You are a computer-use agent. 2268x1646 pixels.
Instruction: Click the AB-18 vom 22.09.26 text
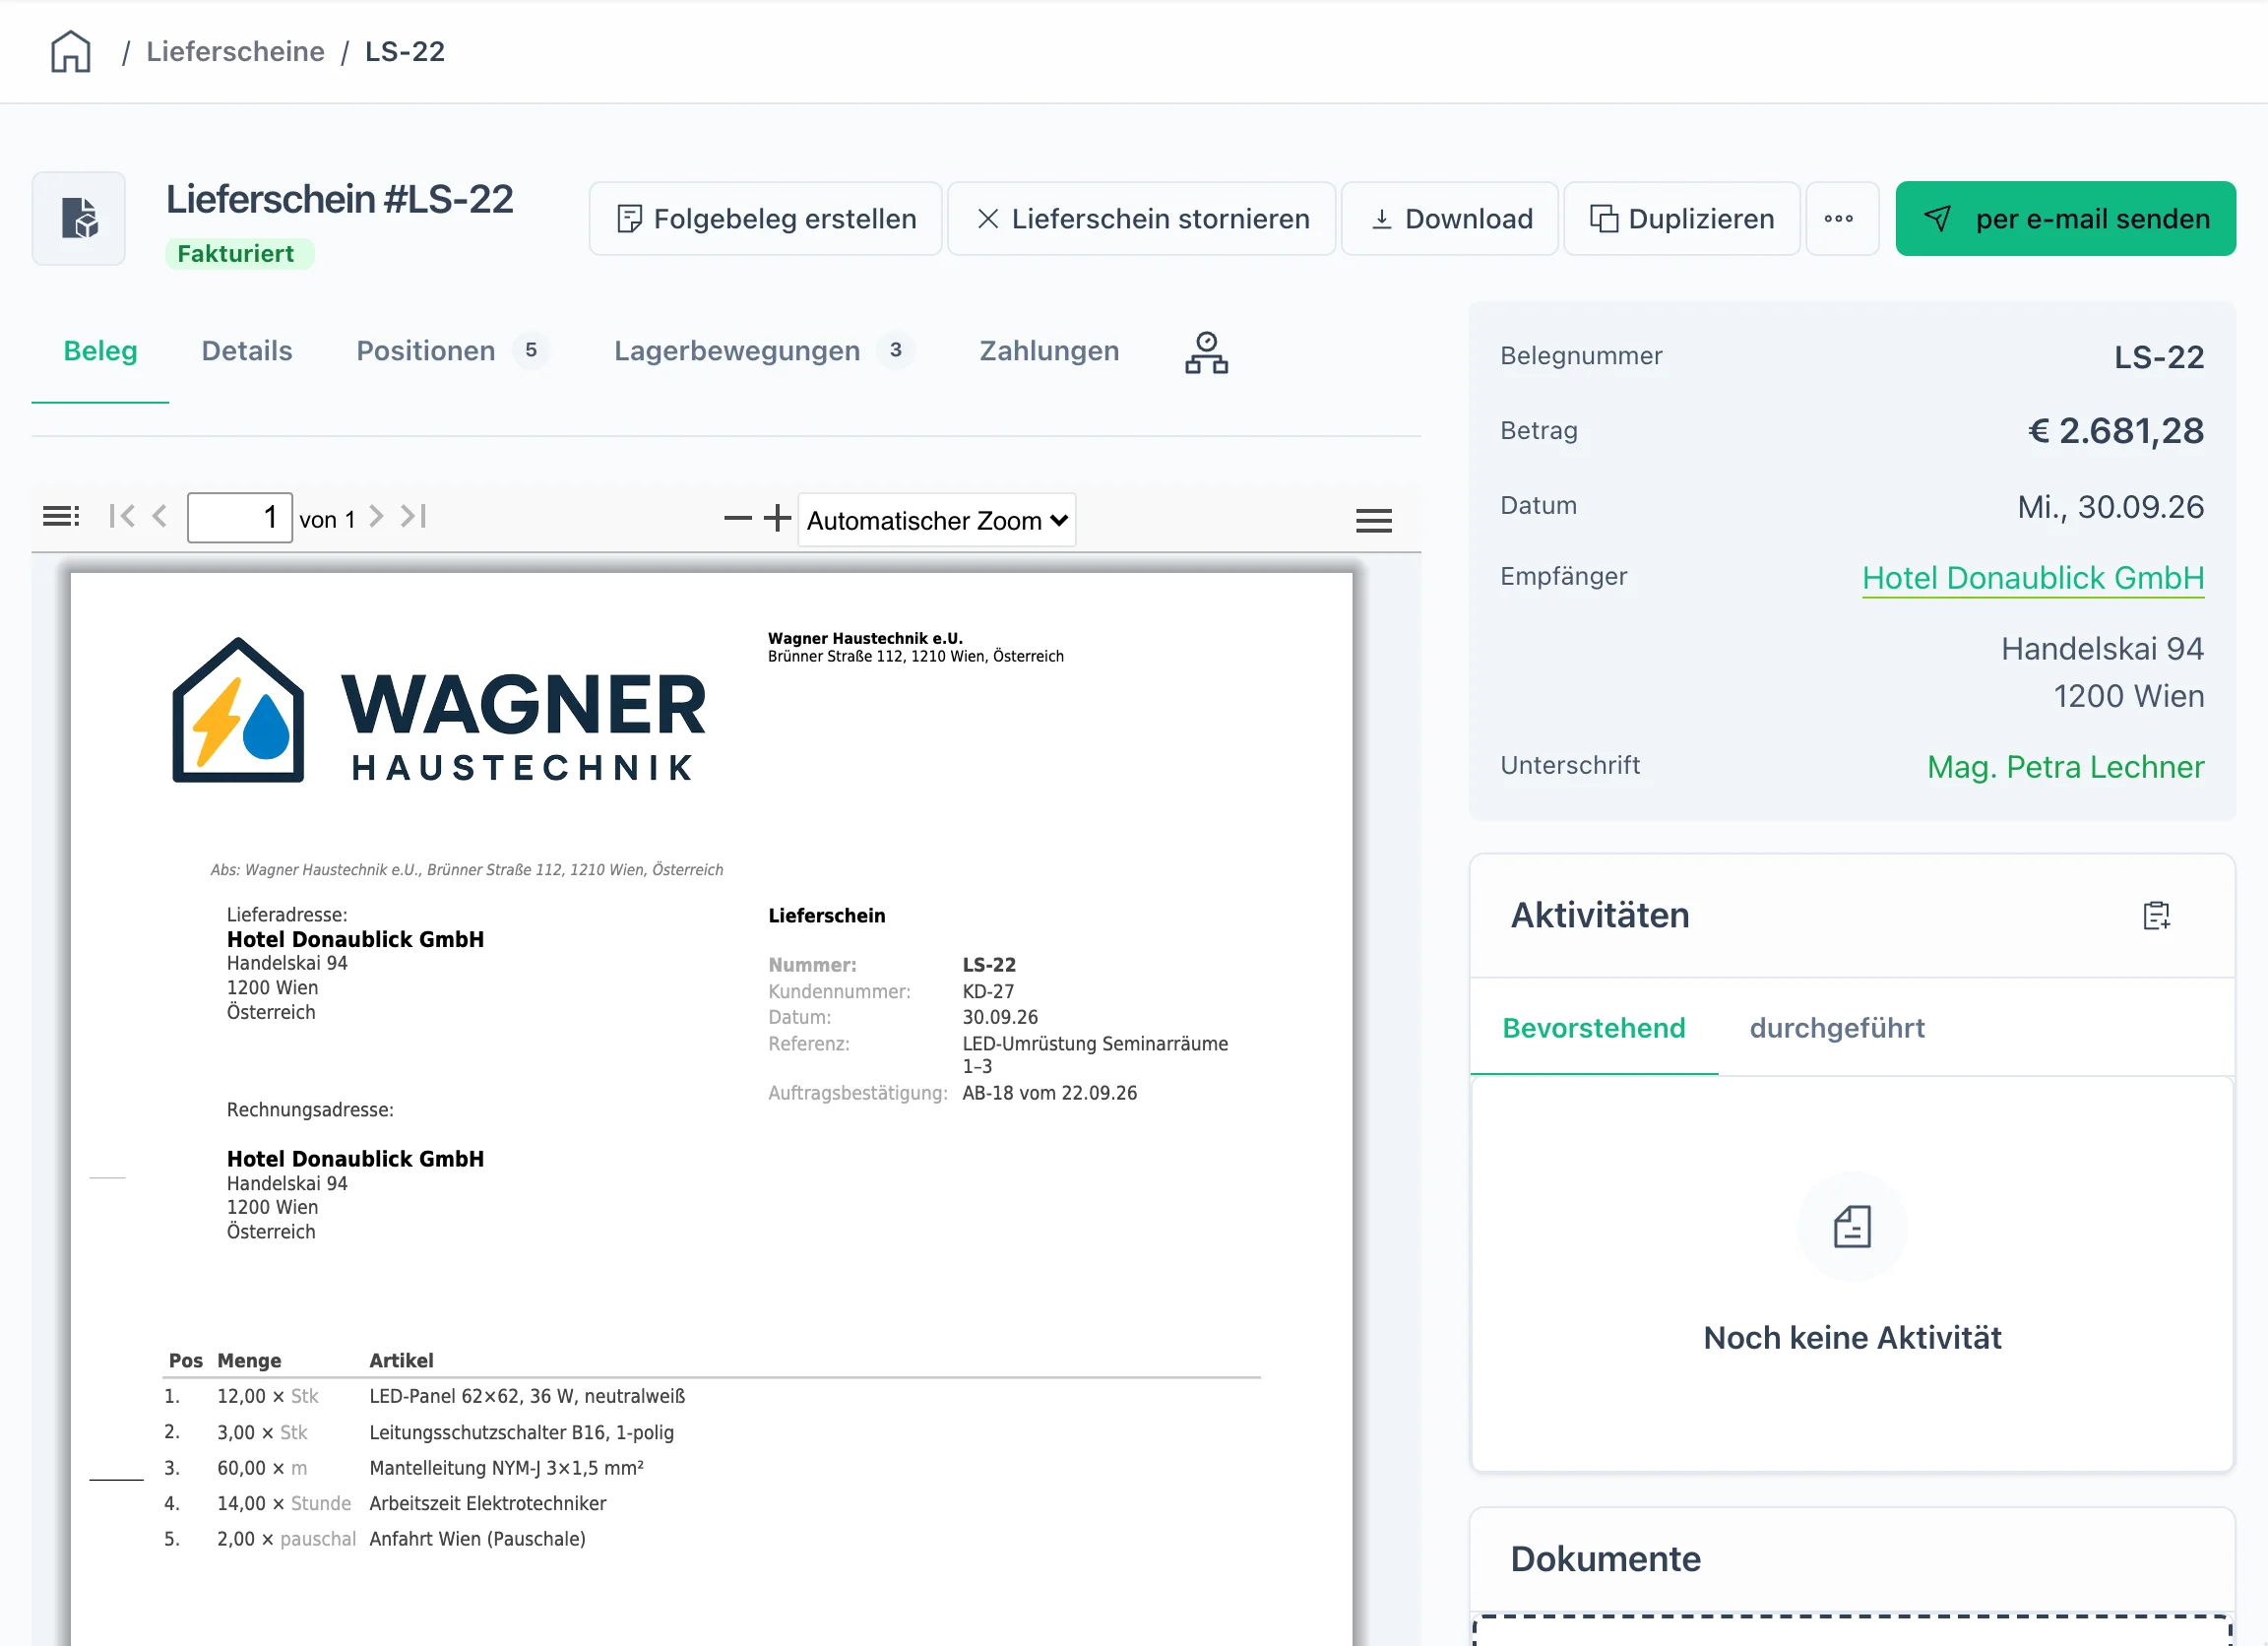click(x=1049, y=1093)
